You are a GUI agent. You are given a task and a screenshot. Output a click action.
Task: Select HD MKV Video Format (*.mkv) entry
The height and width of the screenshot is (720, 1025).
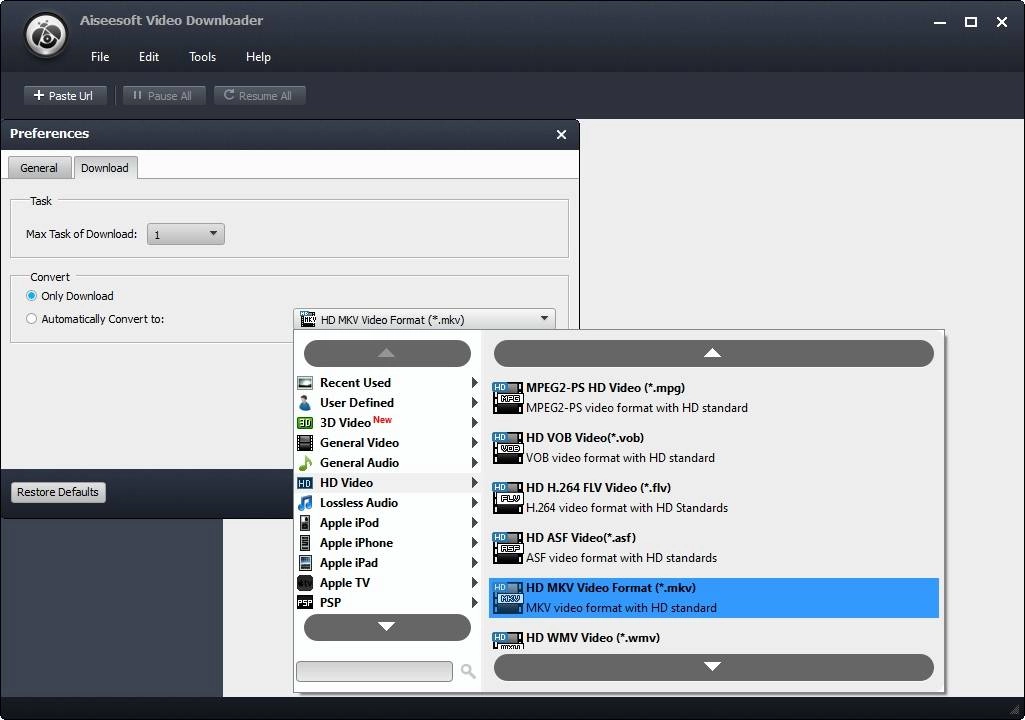tap(714, 598)
